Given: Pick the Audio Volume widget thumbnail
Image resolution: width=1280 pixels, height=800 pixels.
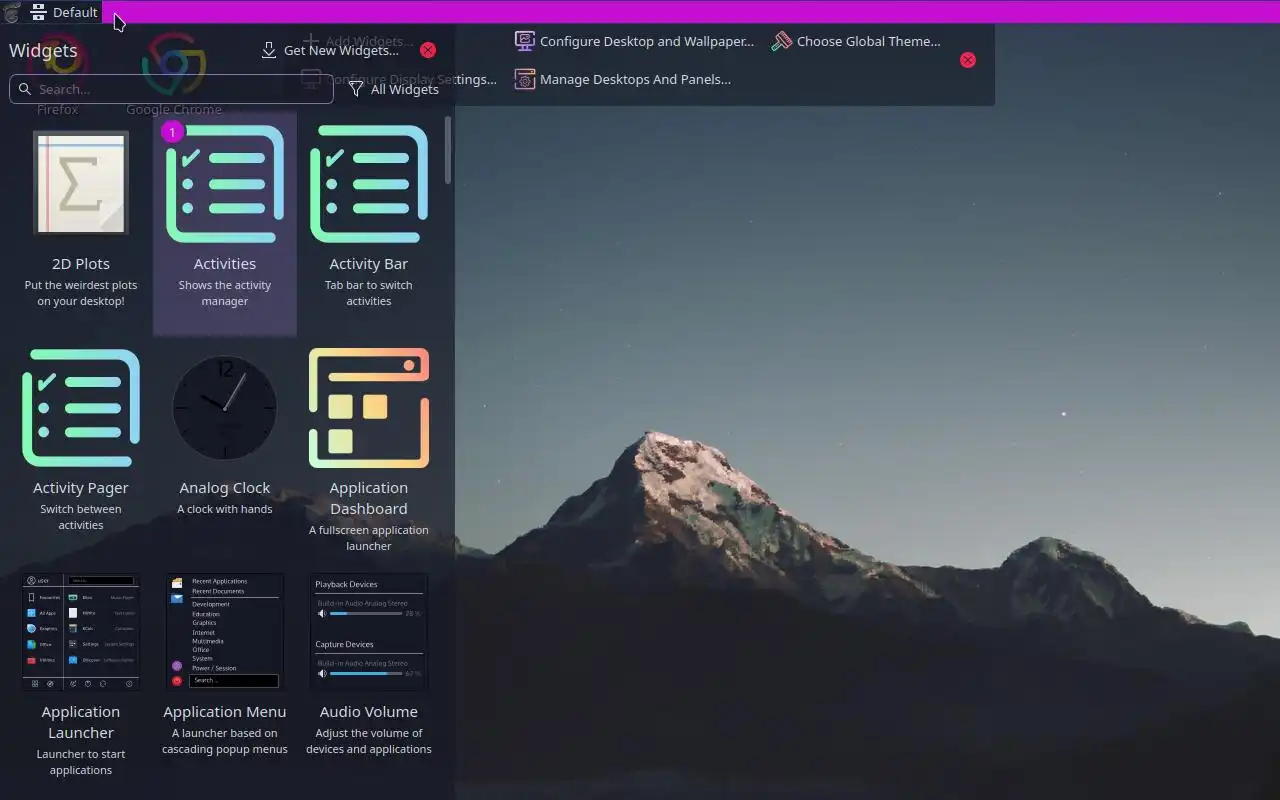Looking at the screenshot, I should tap(369, 632).
